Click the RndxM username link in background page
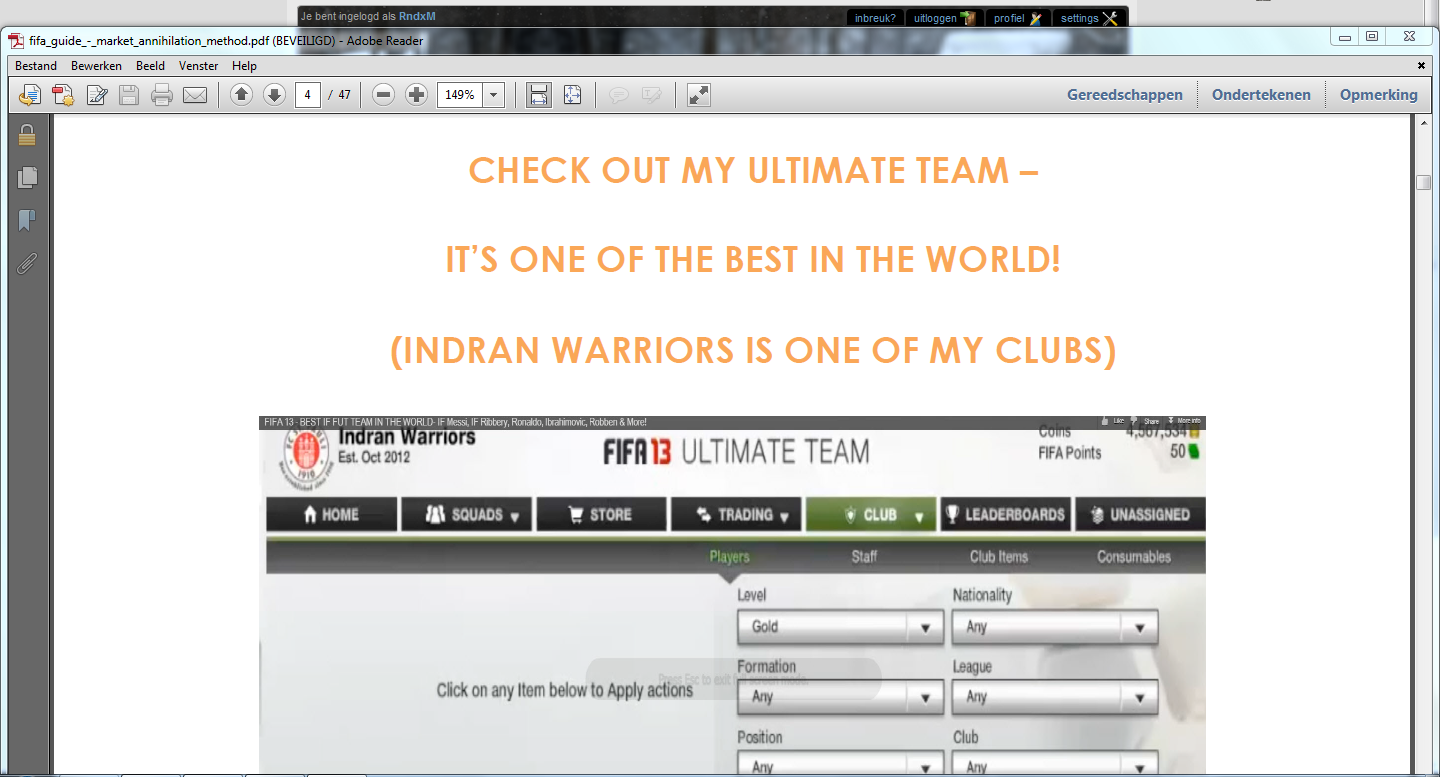This screenshot has width=1440, height=777. [x=417, y=16]
